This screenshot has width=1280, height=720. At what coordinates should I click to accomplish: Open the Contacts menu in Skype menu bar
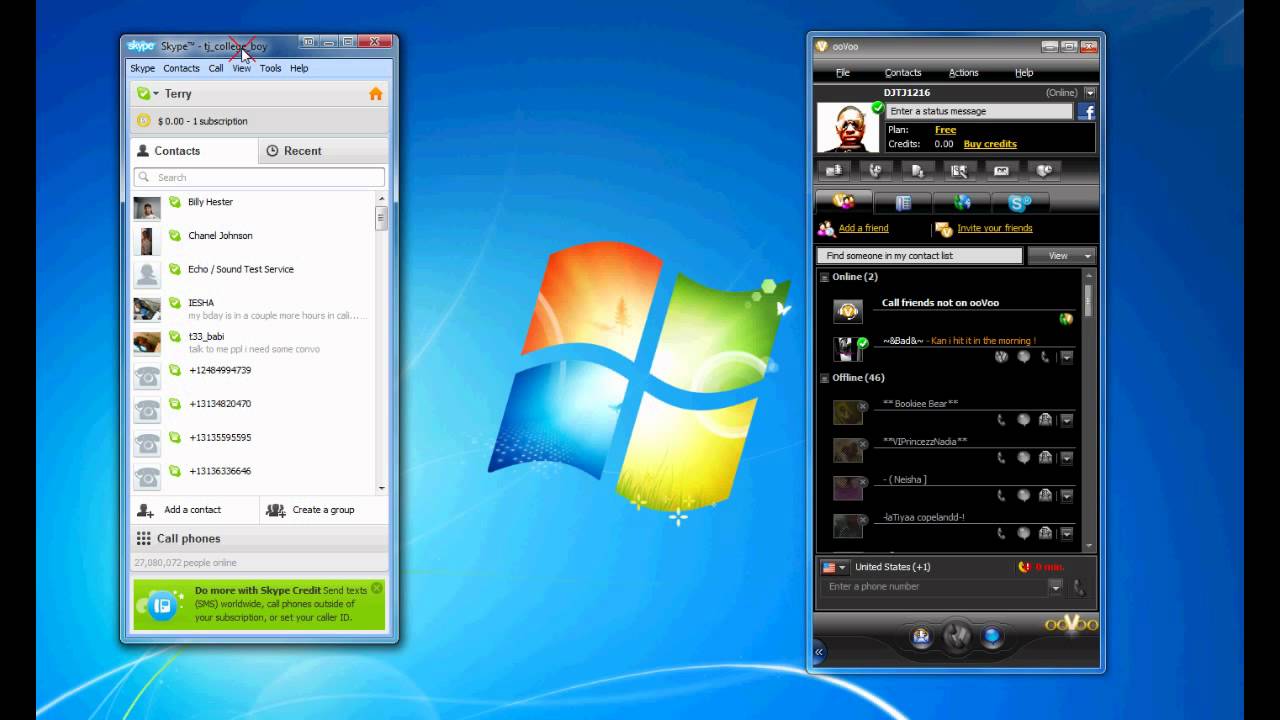coord(181,68)
